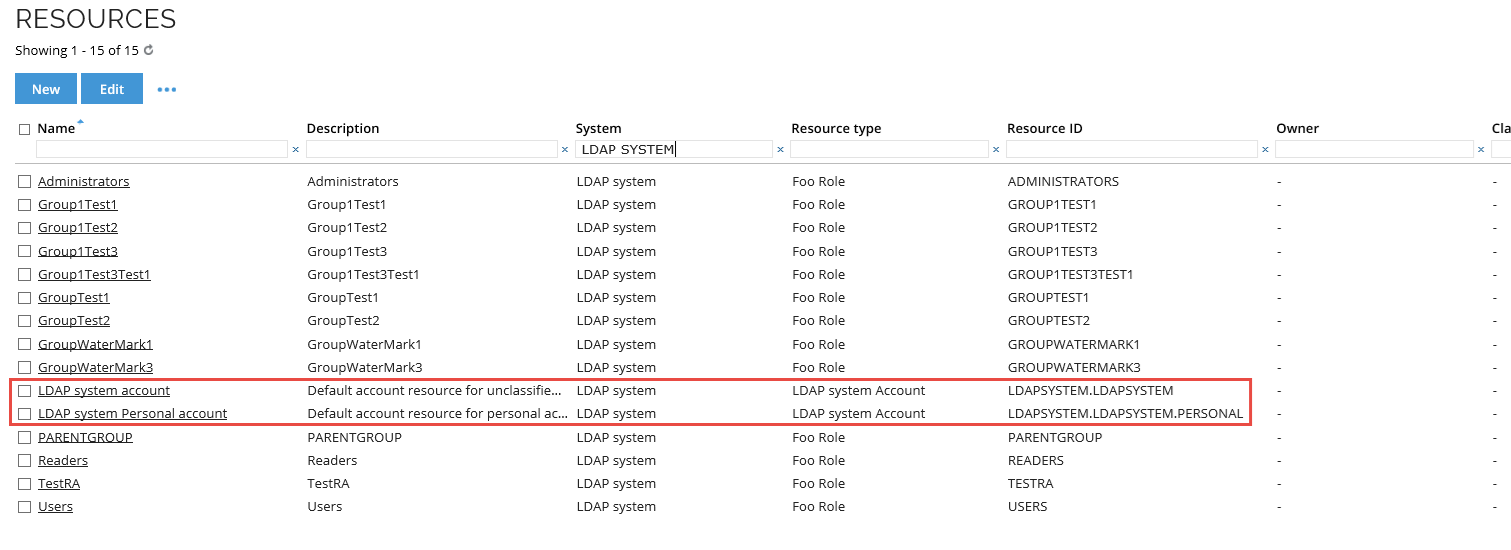Screen dimensions: 1511x550
Task: Open the LDAP system Personal account link
Action: point(132,414)
